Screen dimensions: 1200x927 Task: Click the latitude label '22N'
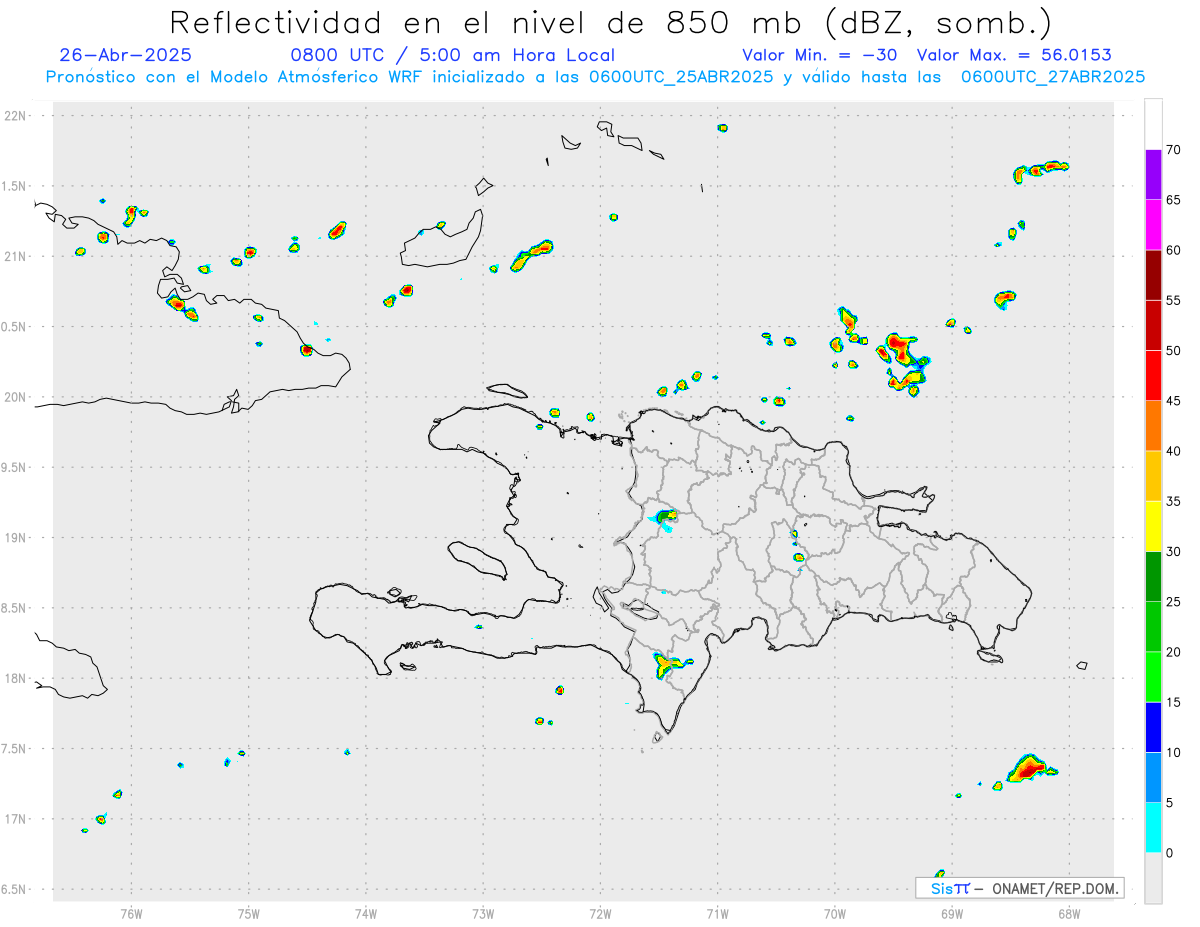17,116
